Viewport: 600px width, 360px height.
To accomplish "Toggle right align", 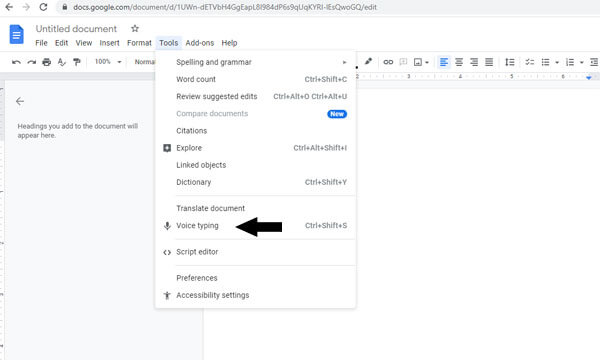I will pyautogui.click(x=474, y=62).
